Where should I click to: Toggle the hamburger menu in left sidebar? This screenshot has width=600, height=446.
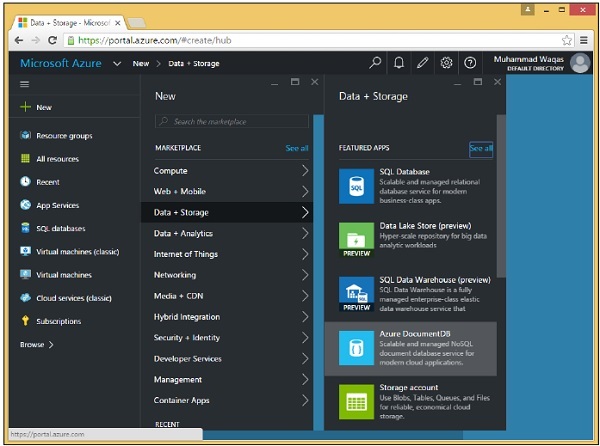(25, 85)
